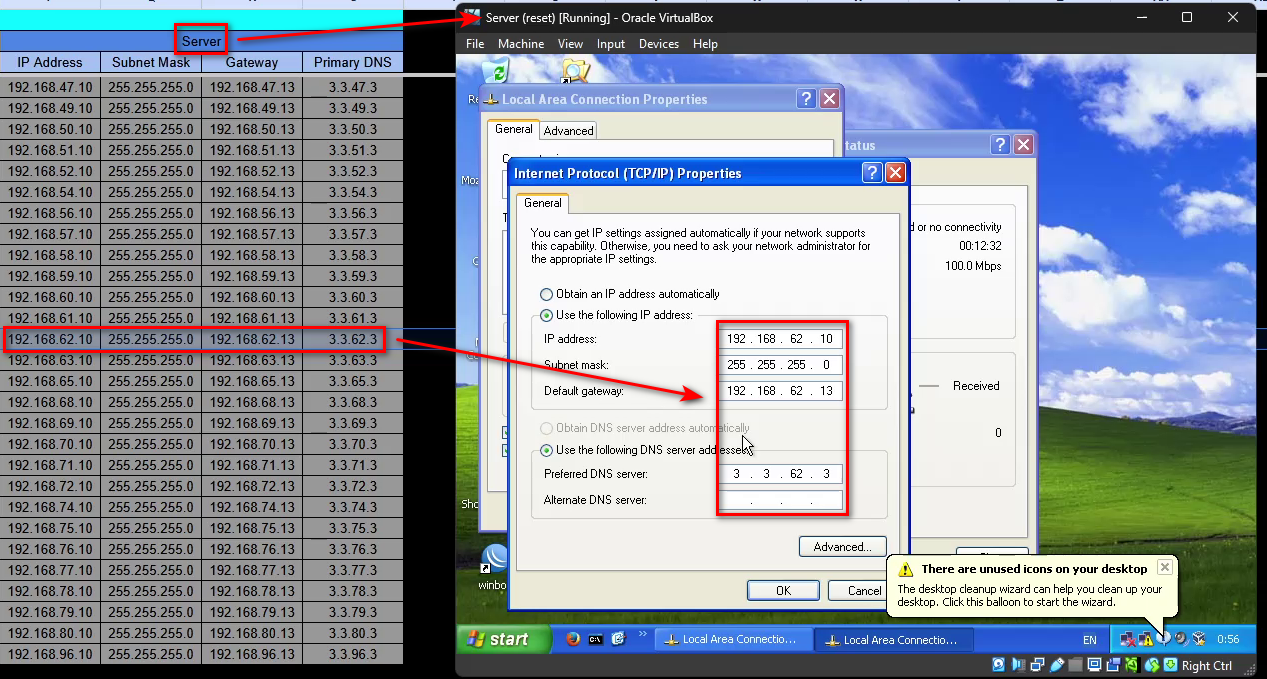Click the green CPU status icon in VirtualBox
1267x679 pixels.
(1132, 665)
